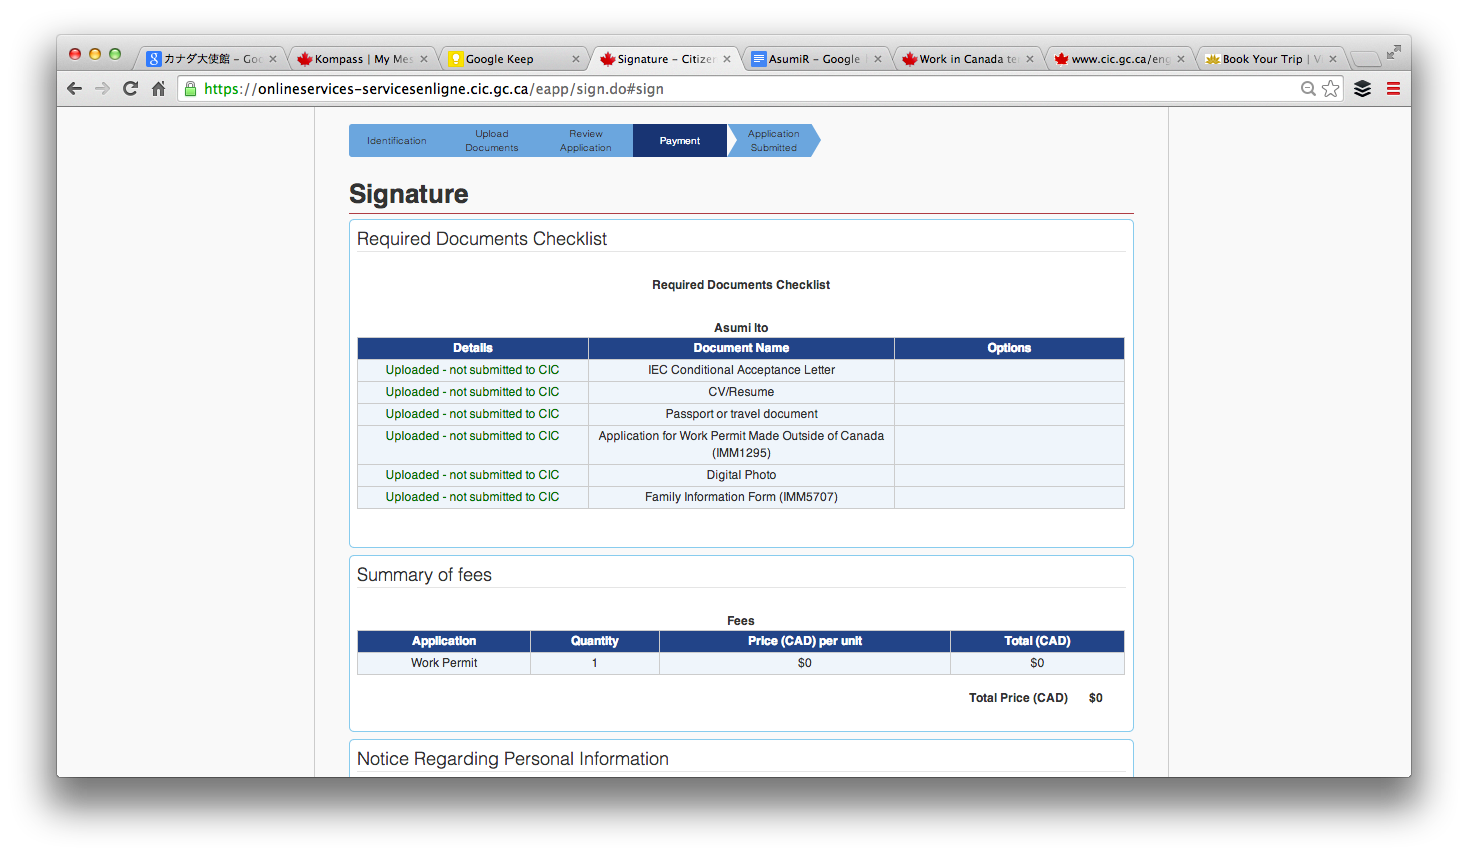Open the Book Your Trip tab
The height and width of the screenshot is (856, 1468).
click(x=1262, y=59)
